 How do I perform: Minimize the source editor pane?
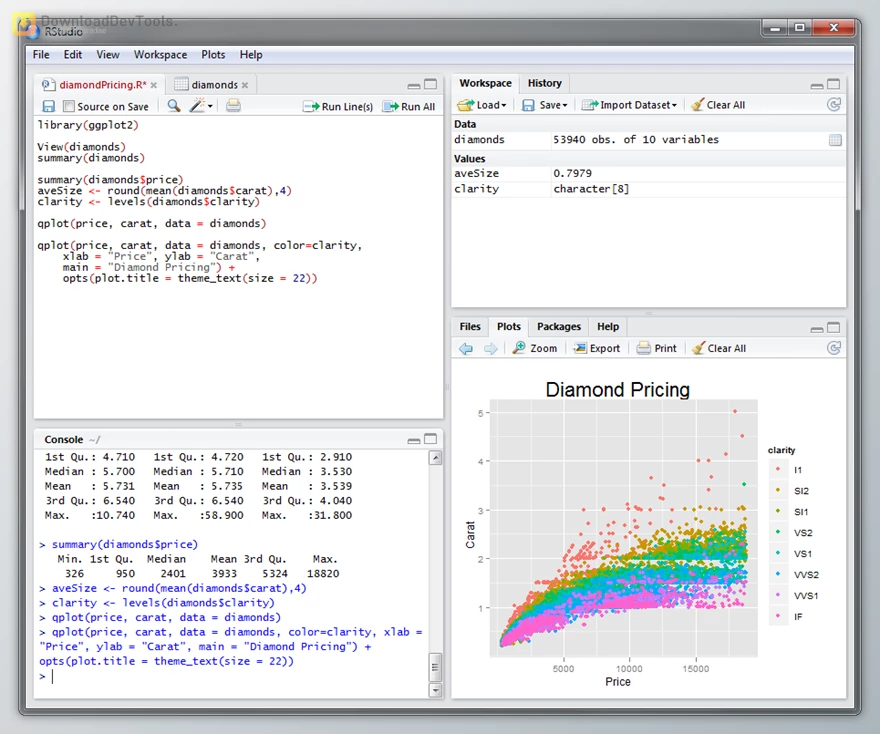tap(414, 86)
